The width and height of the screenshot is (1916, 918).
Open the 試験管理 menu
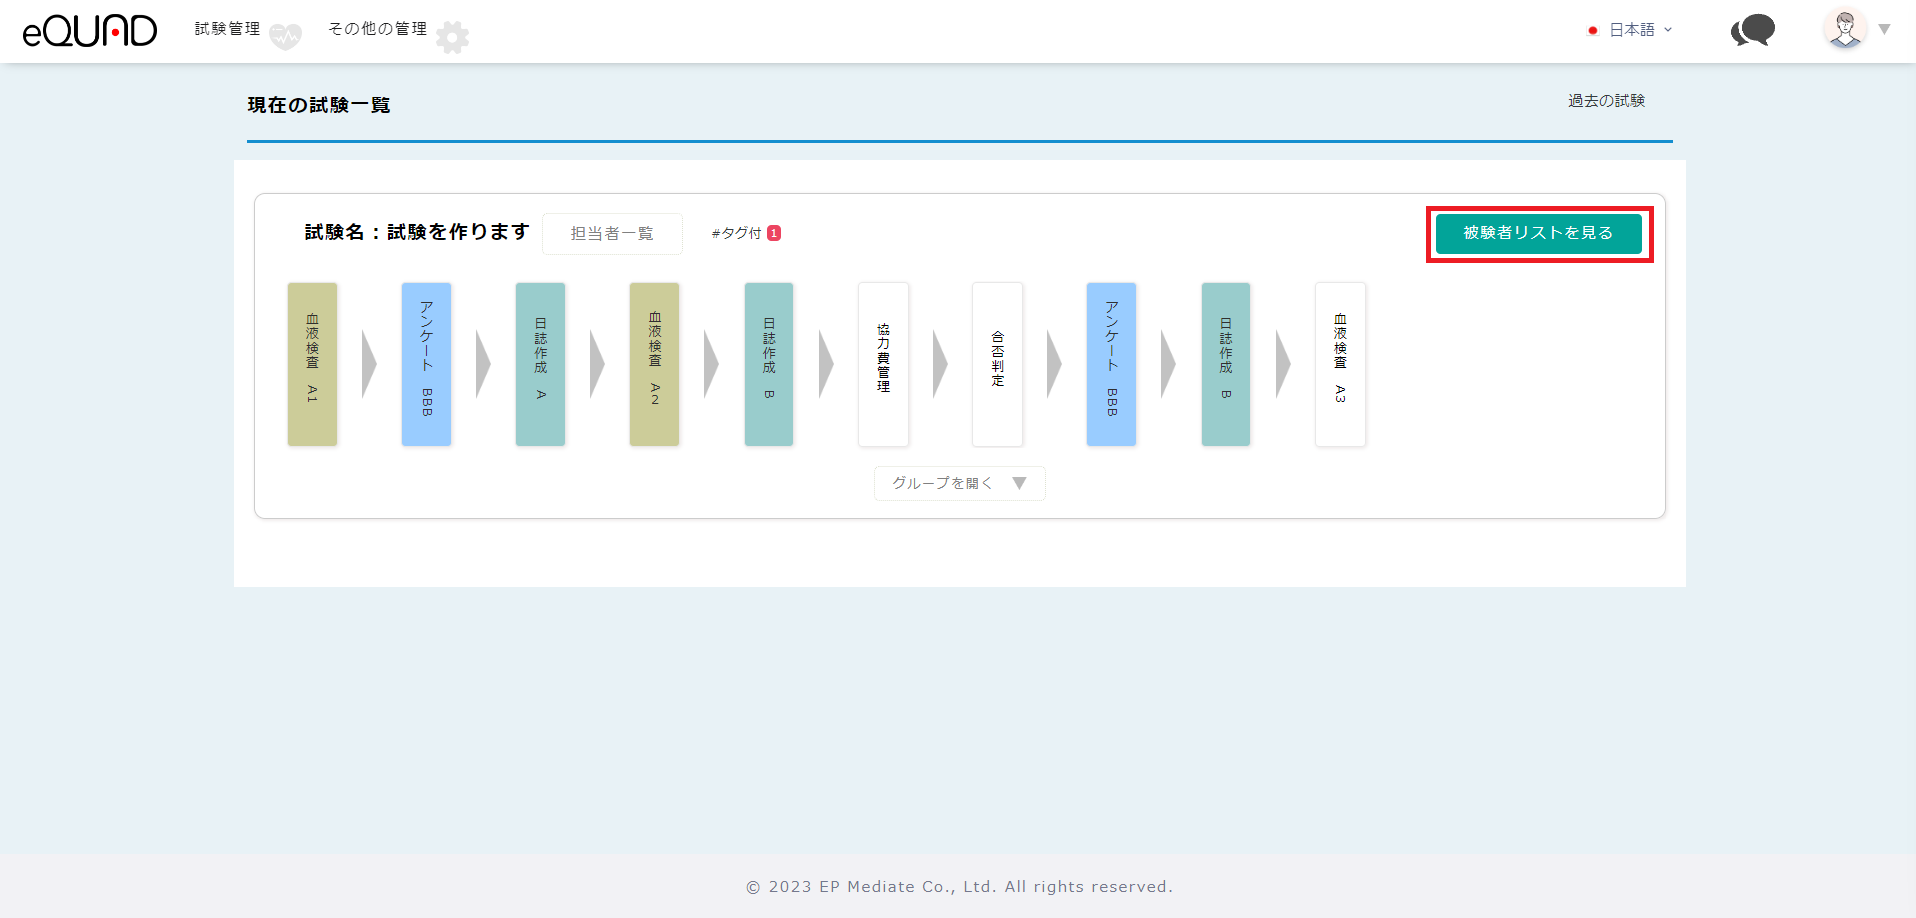[227, 29]
